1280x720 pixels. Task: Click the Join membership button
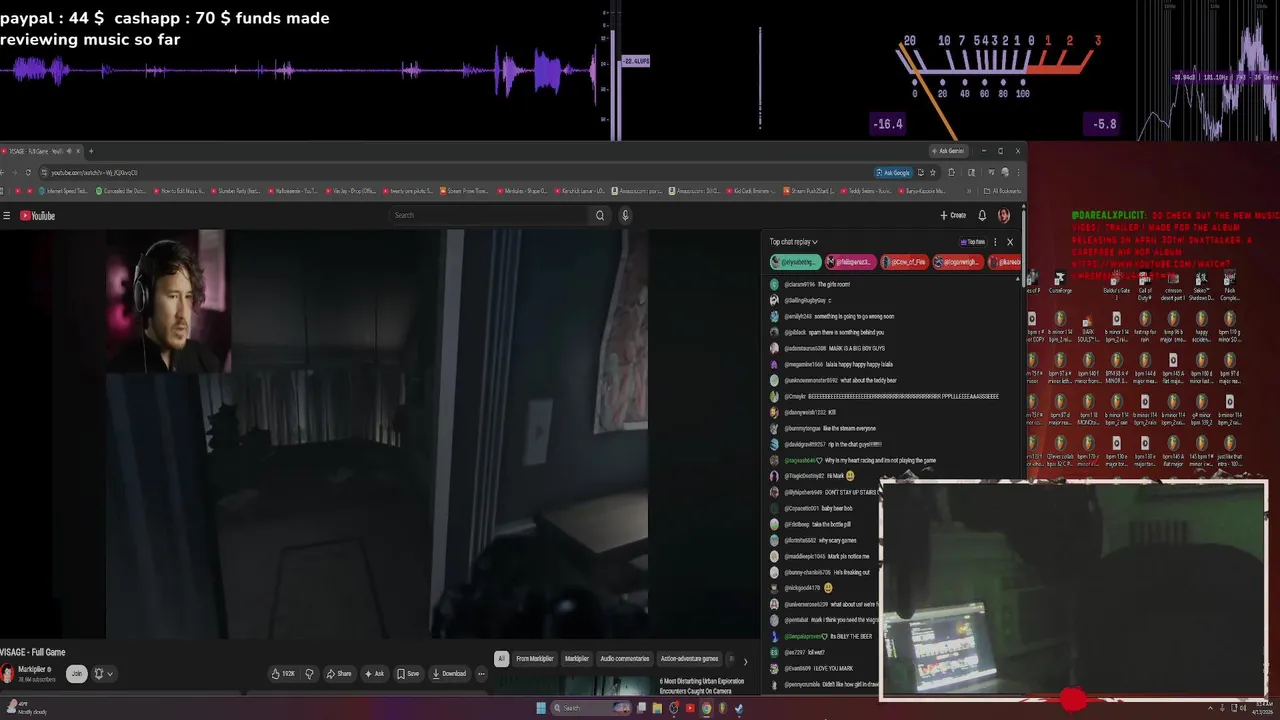coord(76,674)
